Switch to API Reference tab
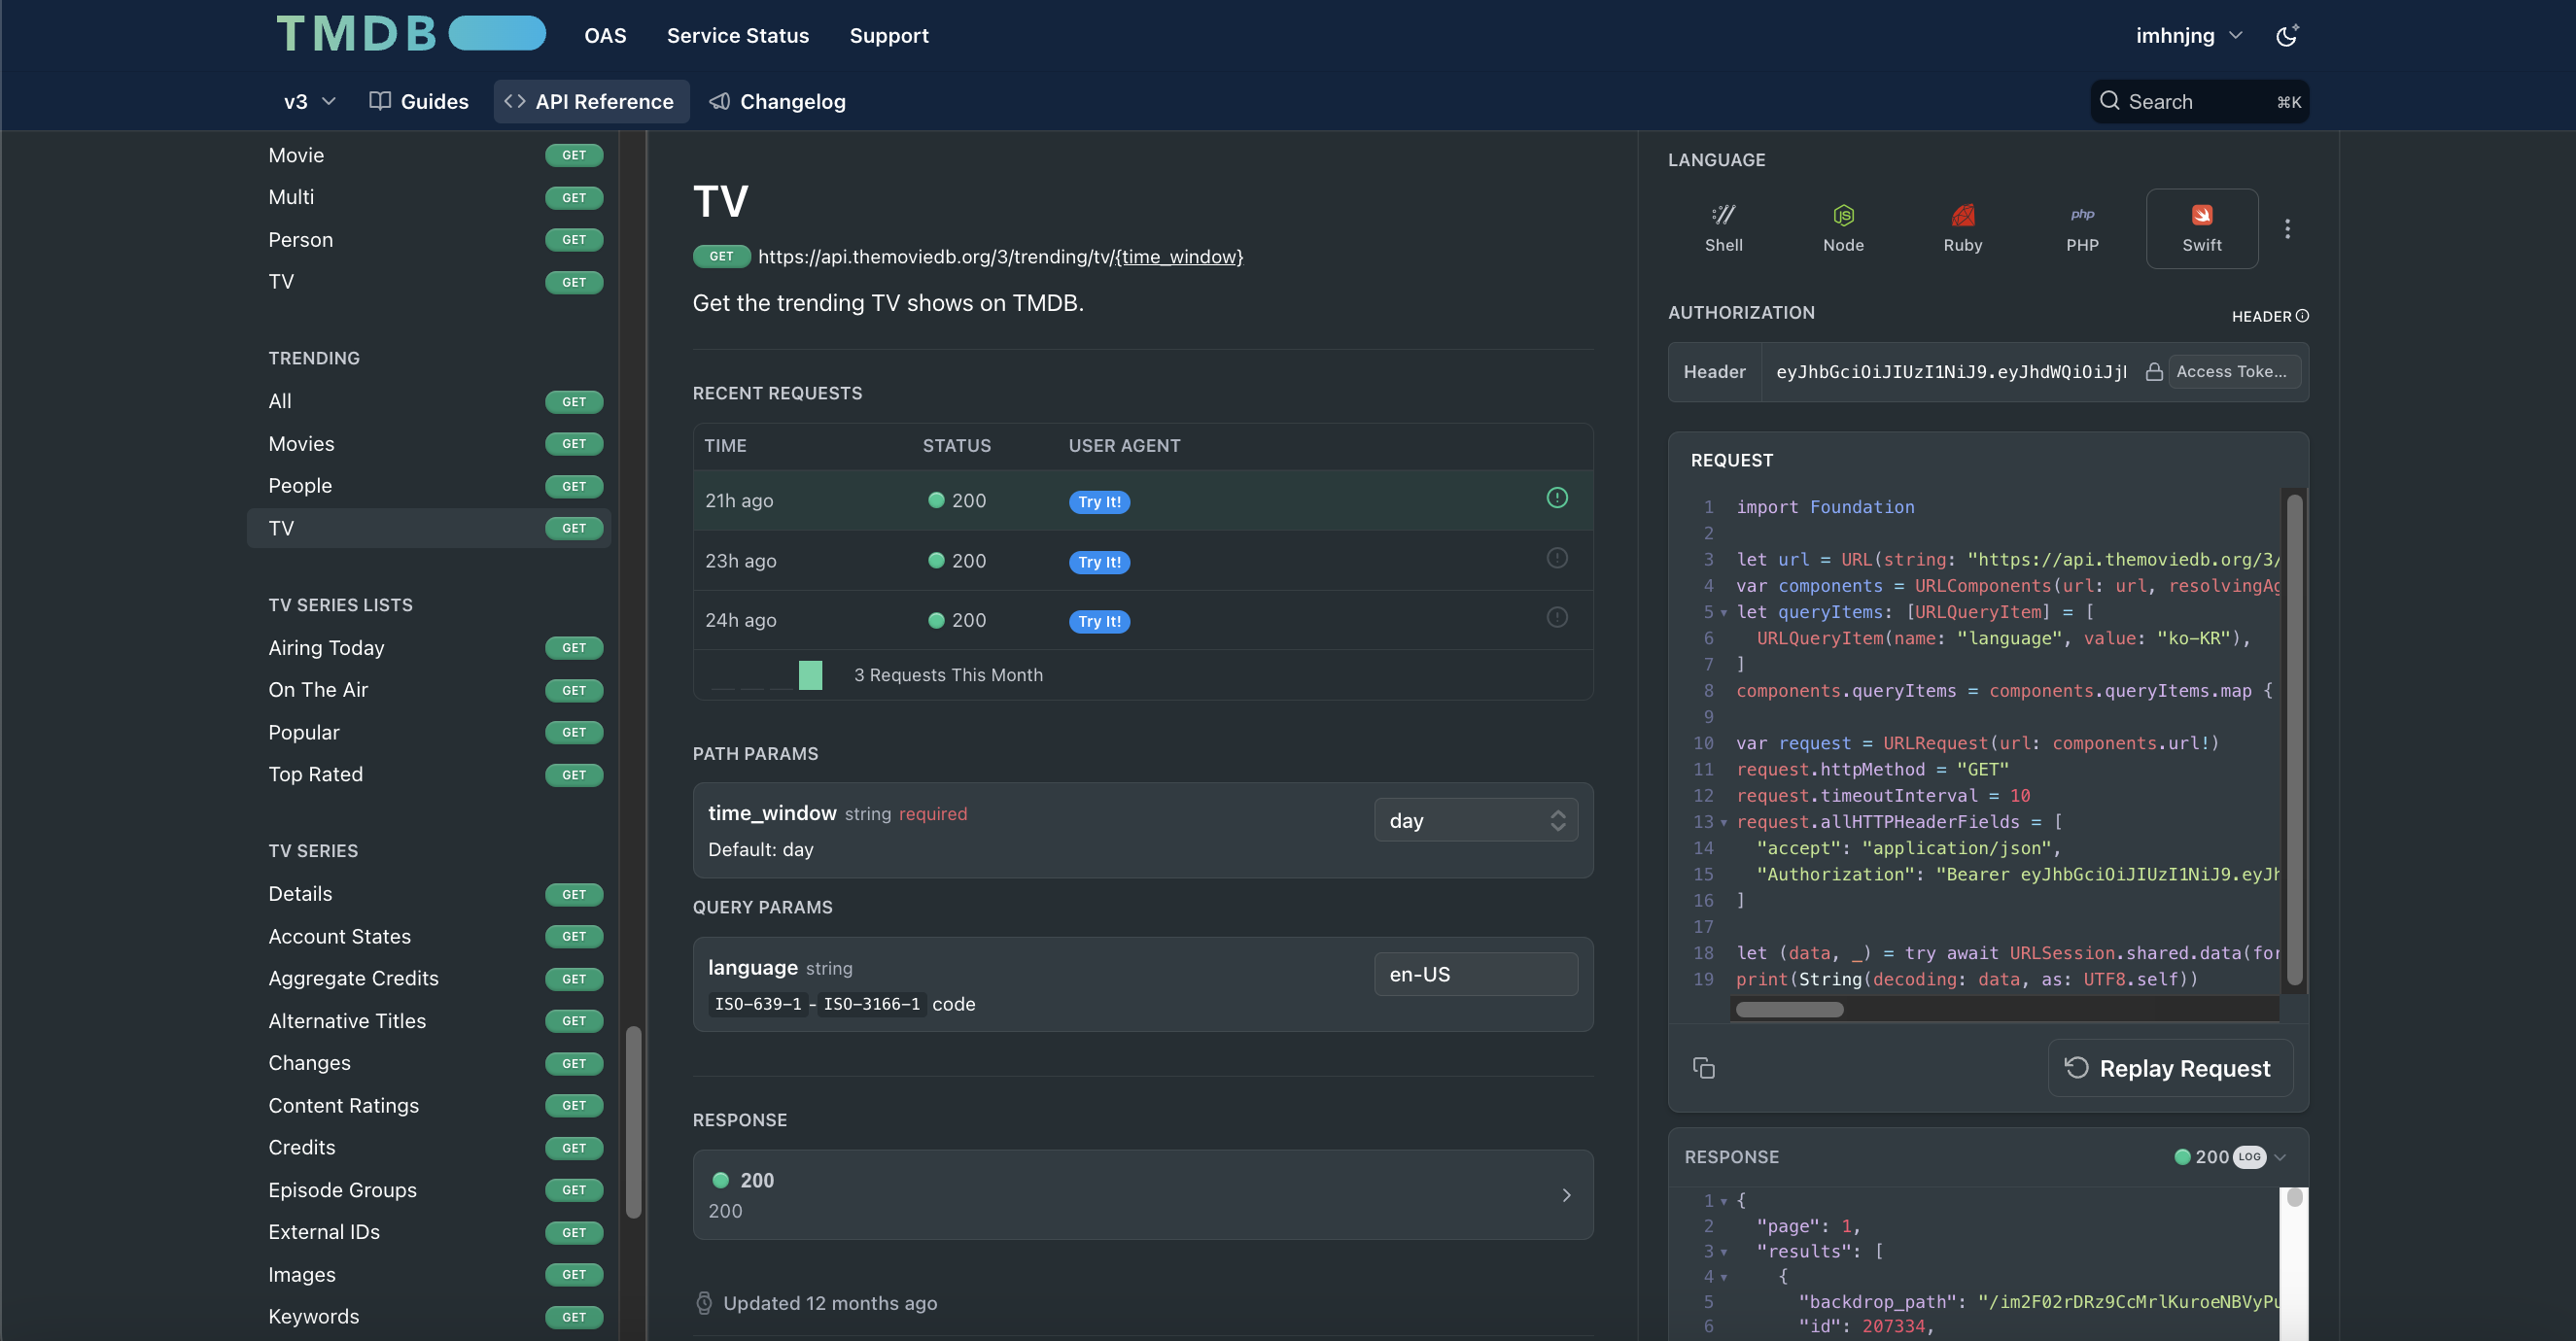 coord(591,101)
